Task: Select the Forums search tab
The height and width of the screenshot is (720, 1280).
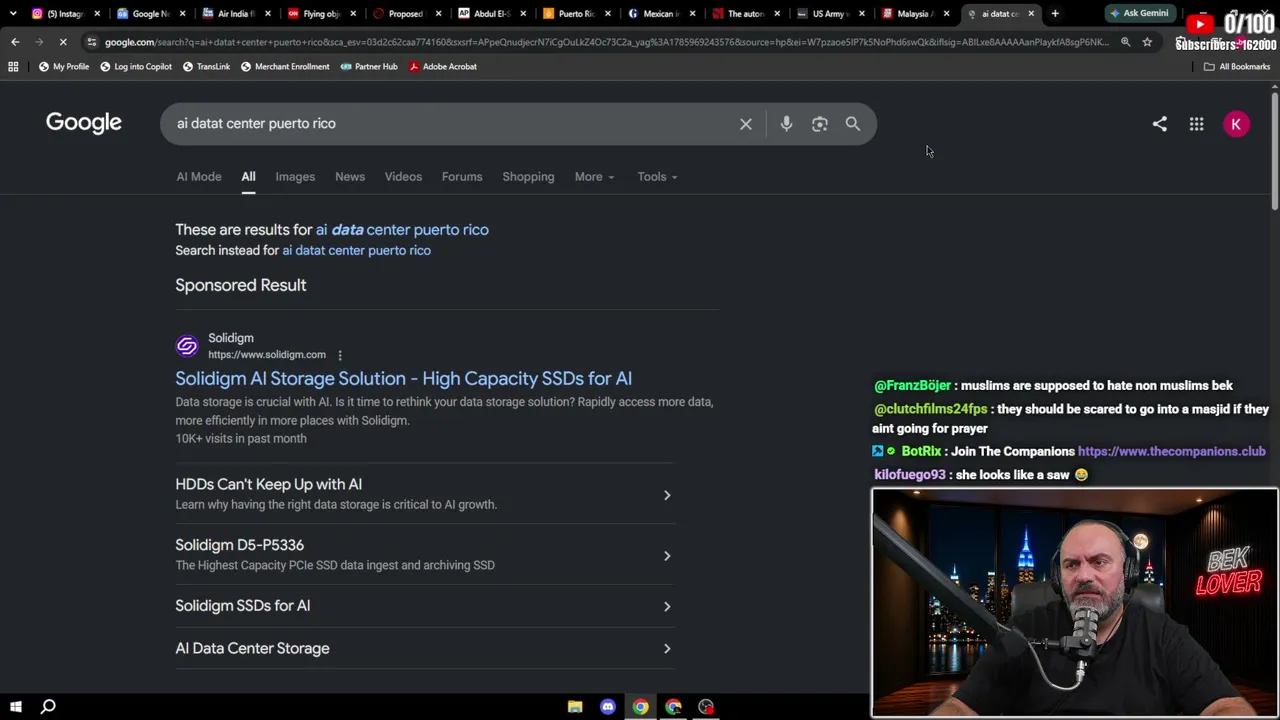Action: pyautogui.click(x=462, y=177)
